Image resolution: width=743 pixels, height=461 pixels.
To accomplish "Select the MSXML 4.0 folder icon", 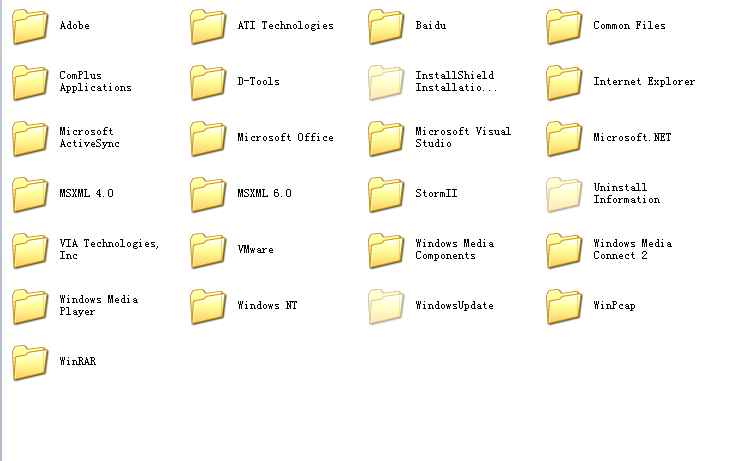I will pyautogui.click(x=30, y=195).
